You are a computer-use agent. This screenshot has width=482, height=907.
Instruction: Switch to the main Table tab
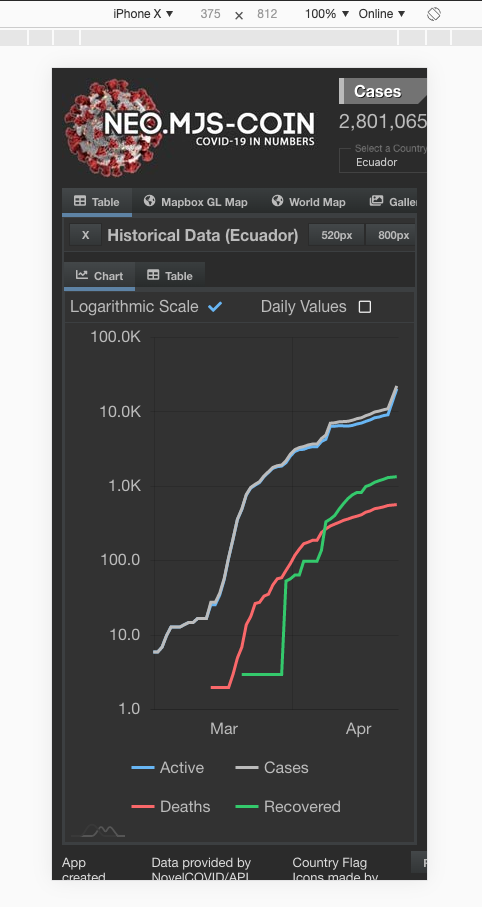[97, 202]
